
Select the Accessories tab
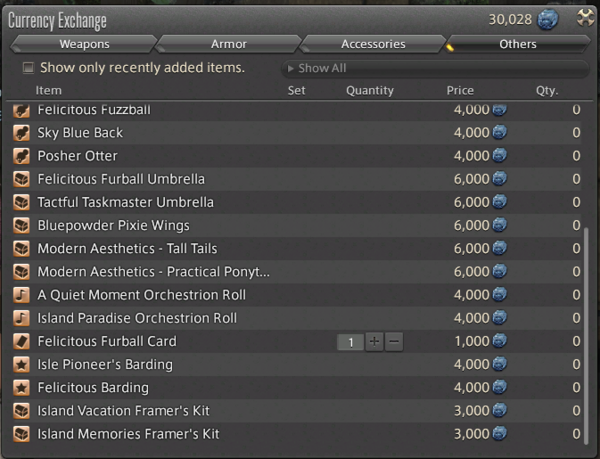[373, 44]
